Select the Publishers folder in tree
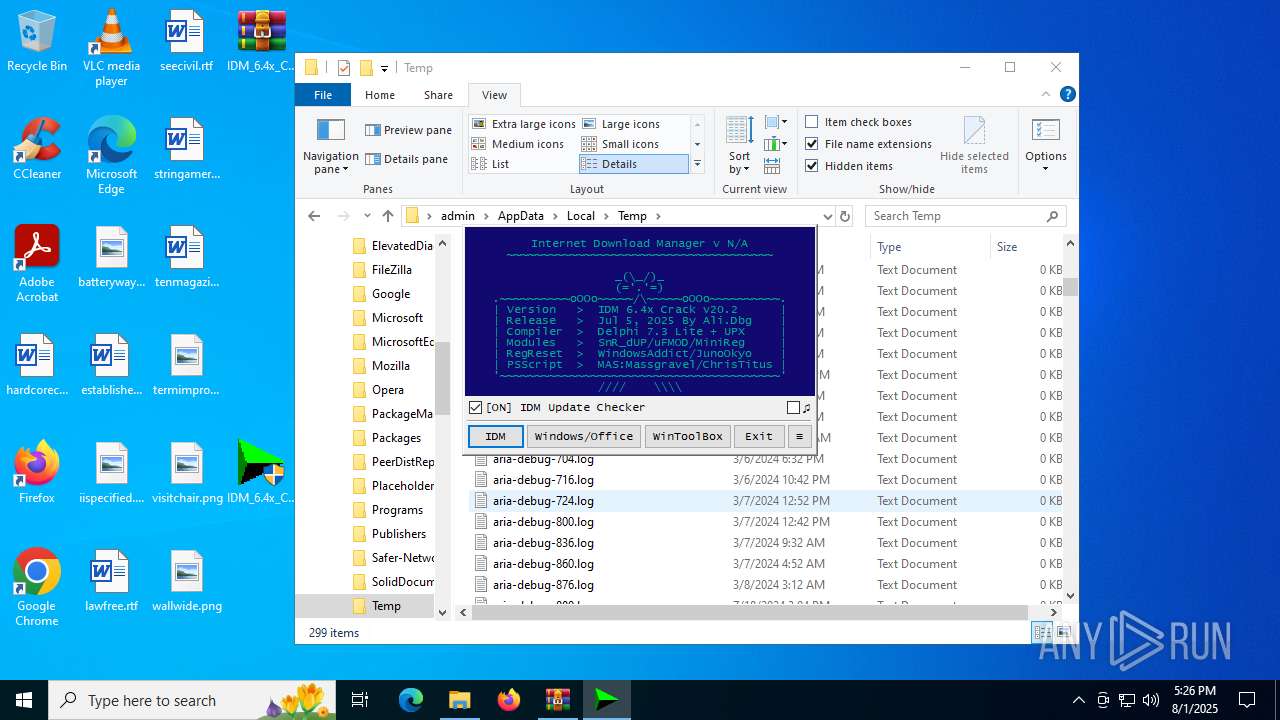Screen dimensions: 1280x720 (398, 534)
